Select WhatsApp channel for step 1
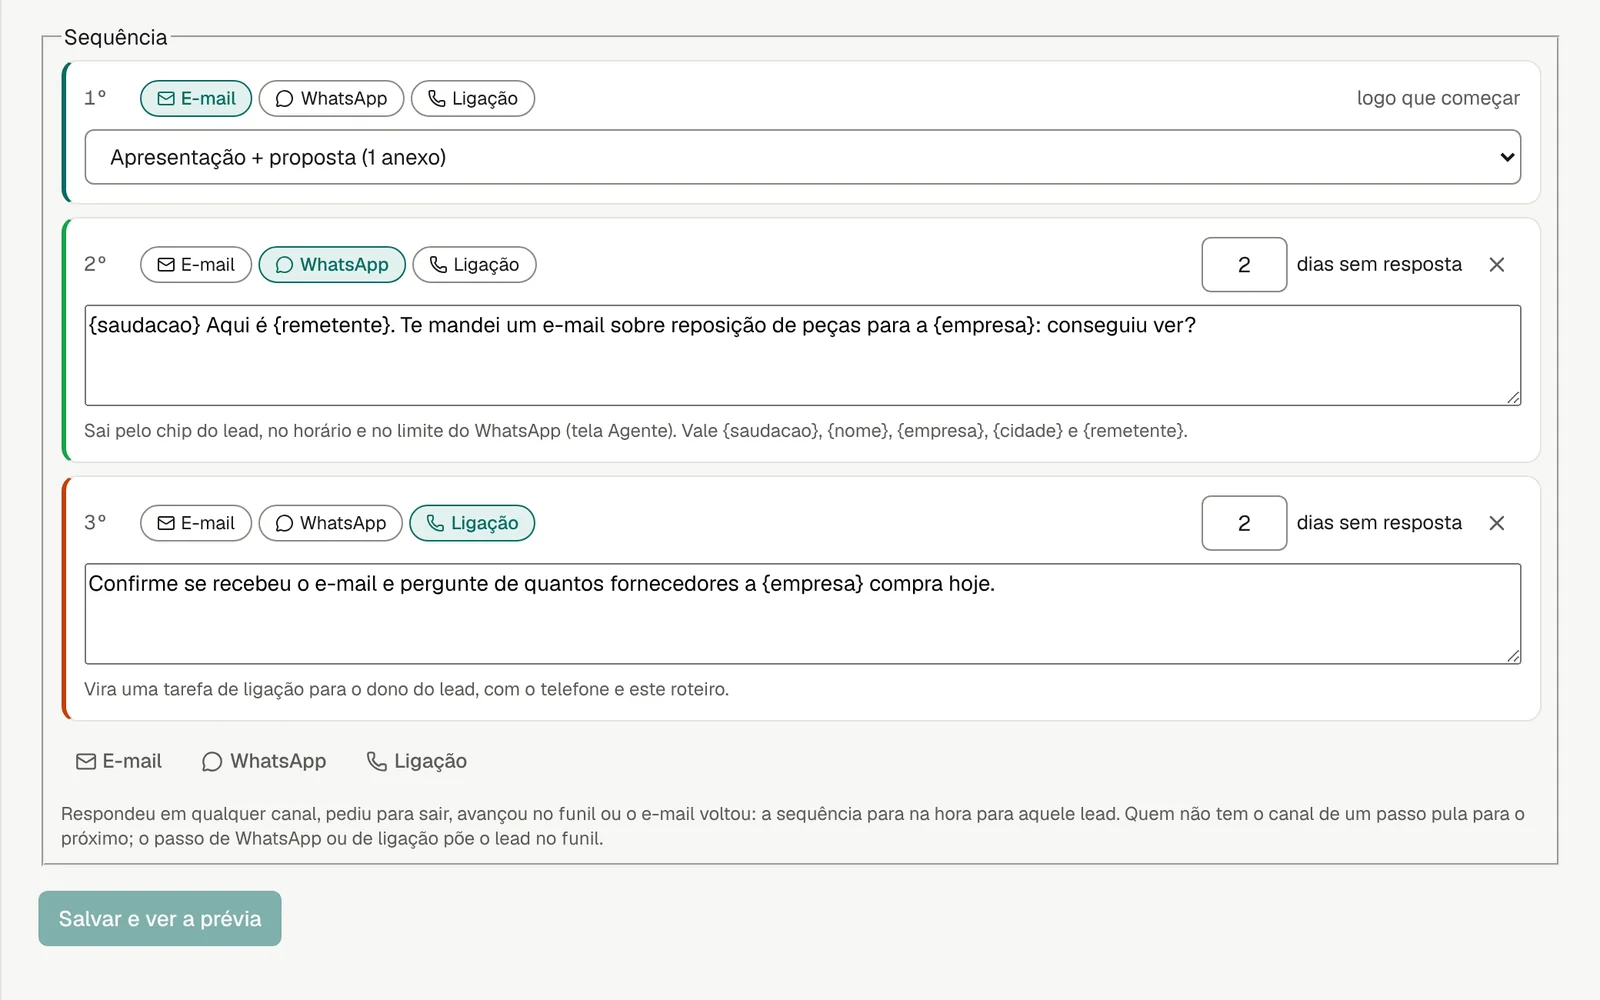1600x1000 pixels. click(x=331, y=98)
